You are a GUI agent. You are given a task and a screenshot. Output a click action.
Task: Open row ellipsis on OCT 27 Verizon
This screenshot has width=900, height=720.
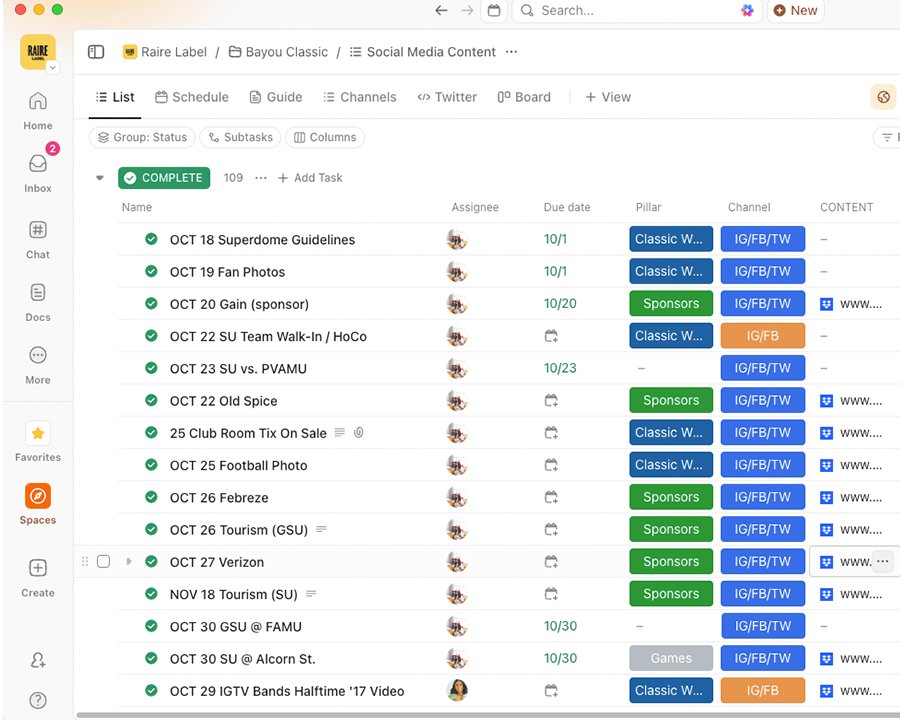click(x=883, y=561)
